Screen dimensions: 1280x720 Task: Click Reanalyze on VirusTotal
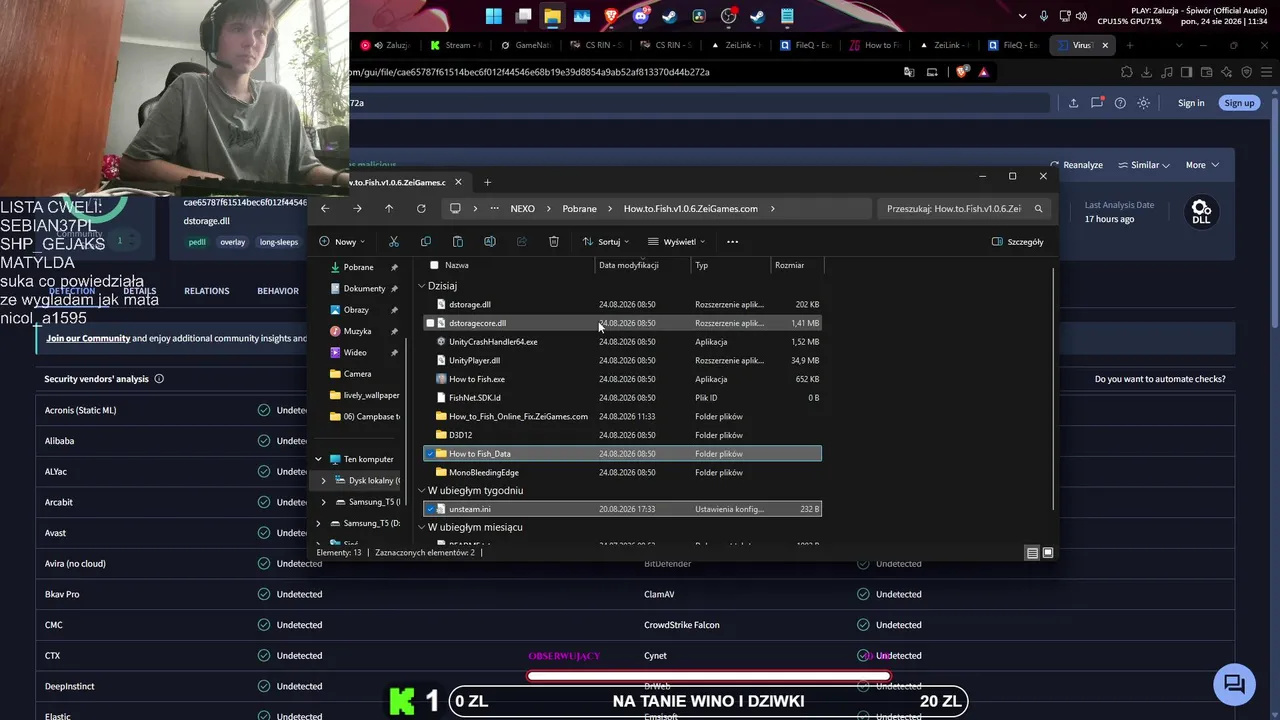click(x=1077, y=165)
